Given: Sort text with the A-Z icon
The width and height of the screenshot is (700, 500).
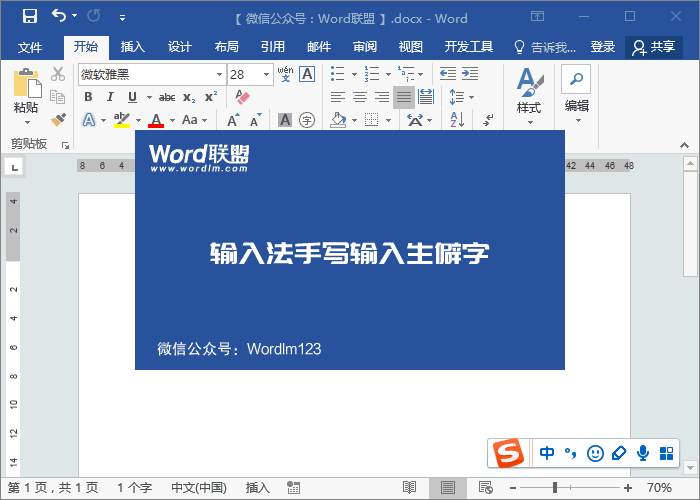Looking at the screenshot, I should [x=457, y=120].
